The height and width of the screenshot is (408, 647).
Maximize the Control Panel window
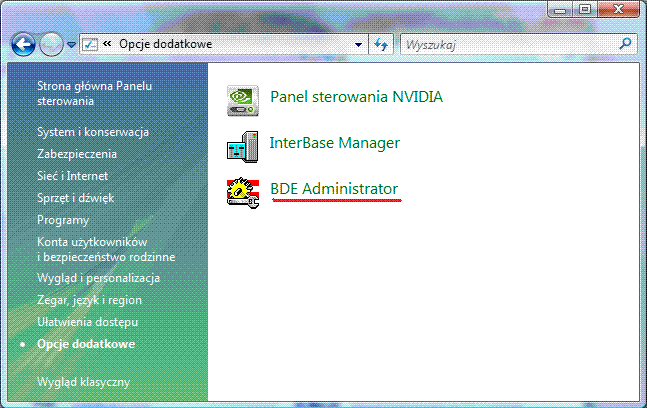pyautogui.click(x=584, y=9)
